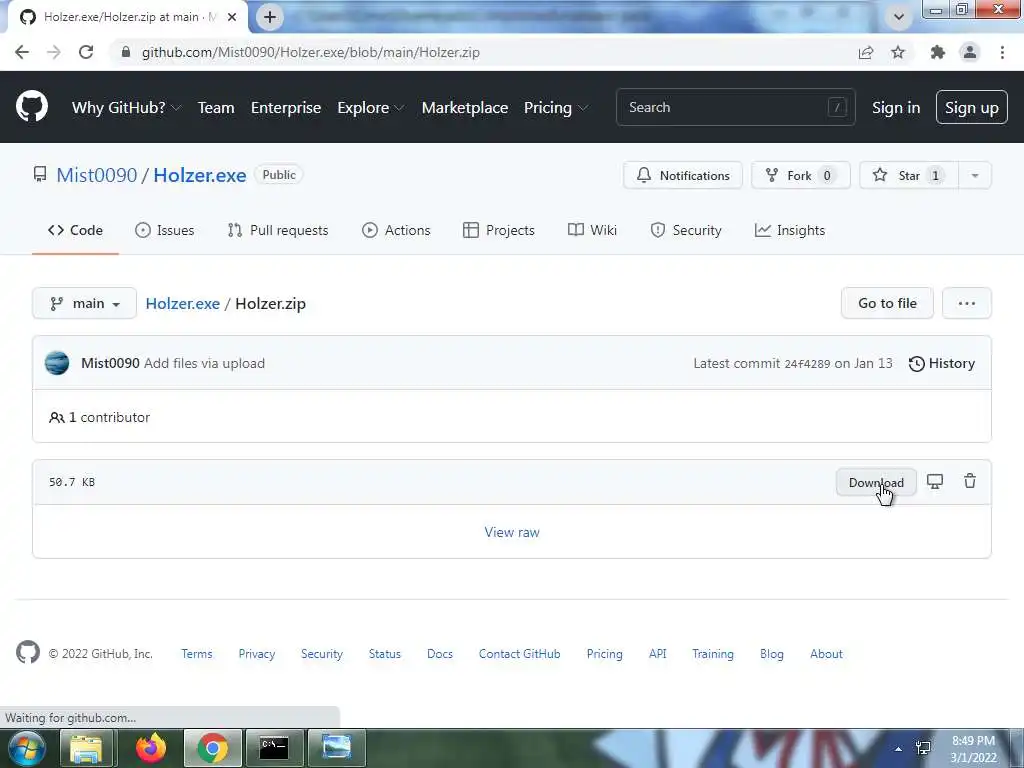The height and width of the screenshot is (768, 1024).
Task: Select the Code tab
Action: pos(75,230)
